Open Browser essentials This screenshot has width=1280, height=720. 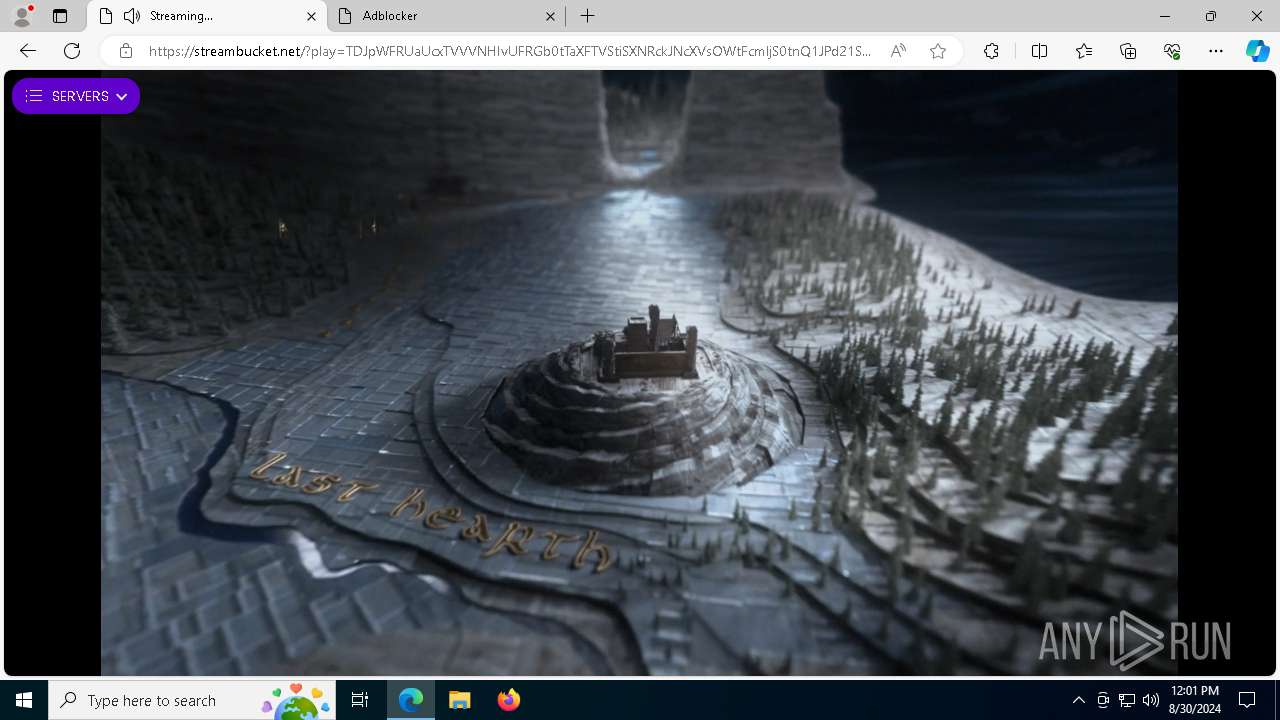1172,51
